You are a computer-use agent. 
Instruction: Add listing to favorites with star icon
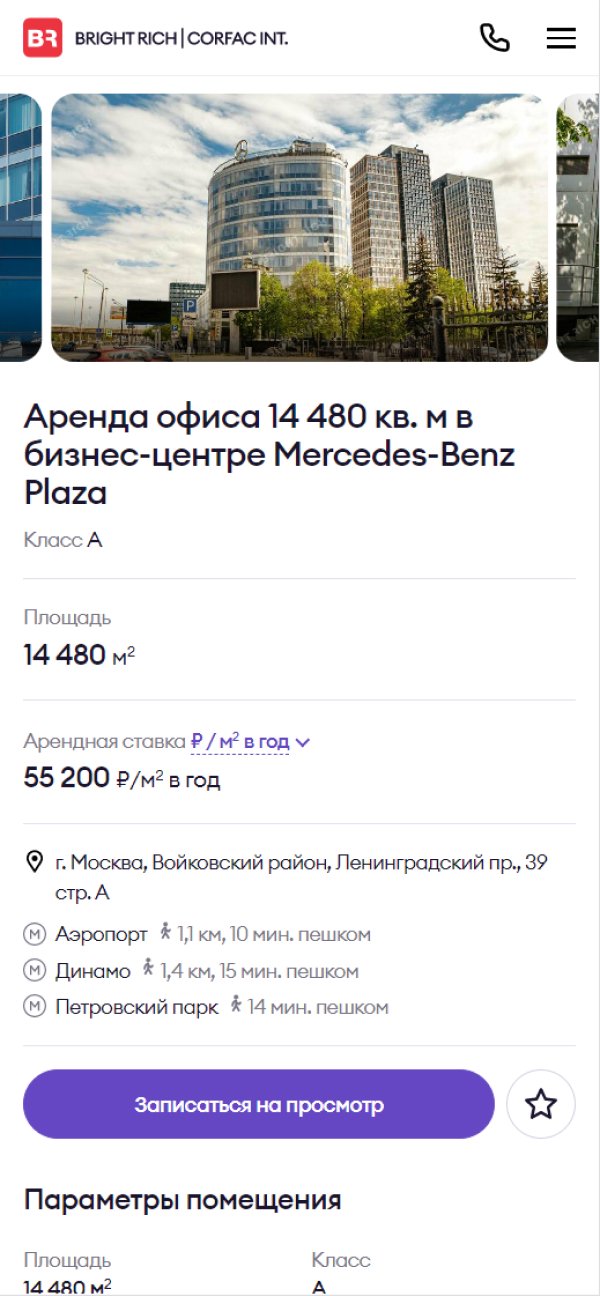(541, 1104)
